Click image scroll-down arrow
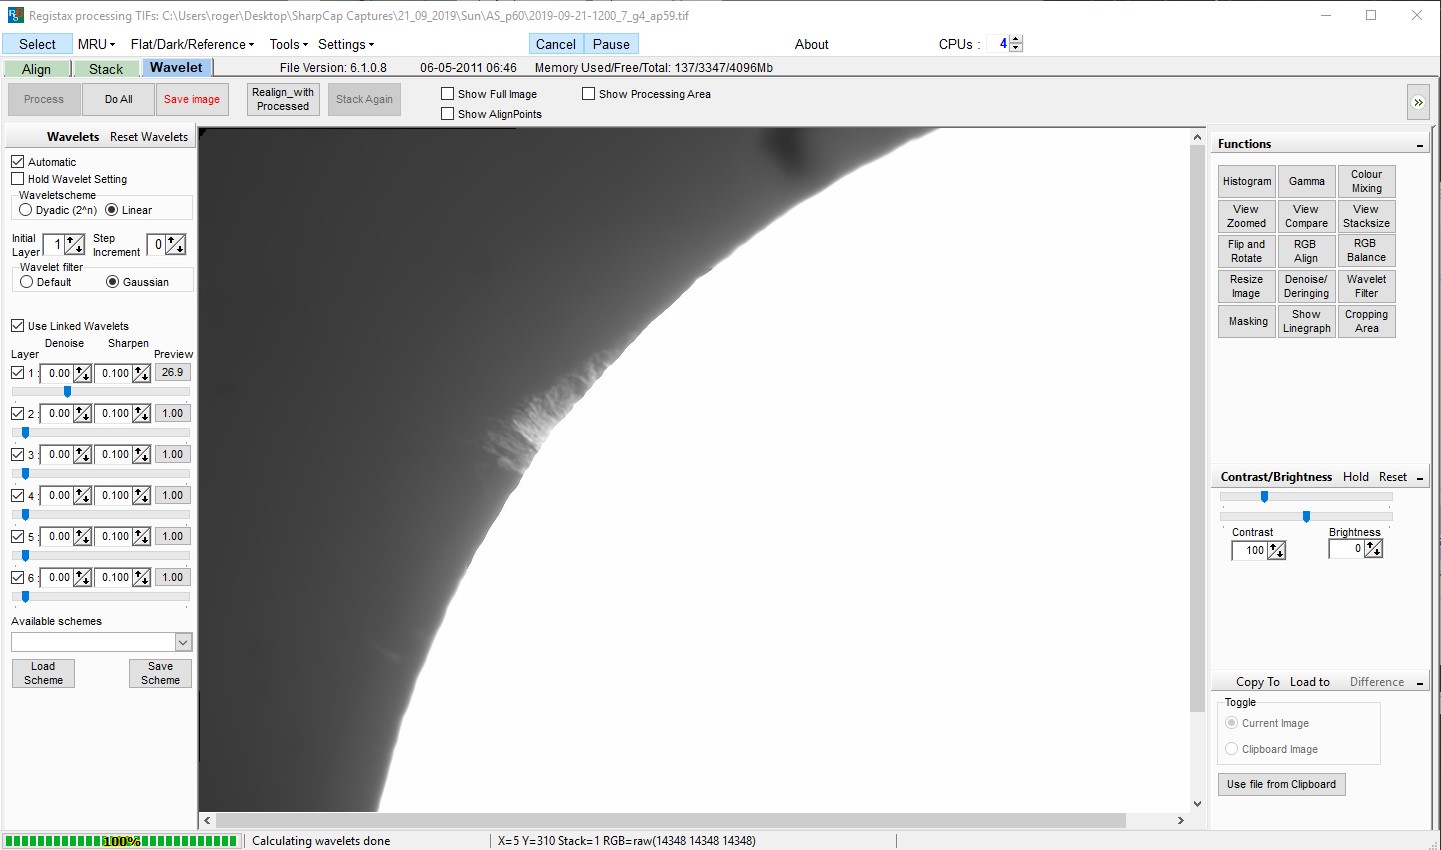This screenshot has height=850, width=1441. click(1198, 803)
